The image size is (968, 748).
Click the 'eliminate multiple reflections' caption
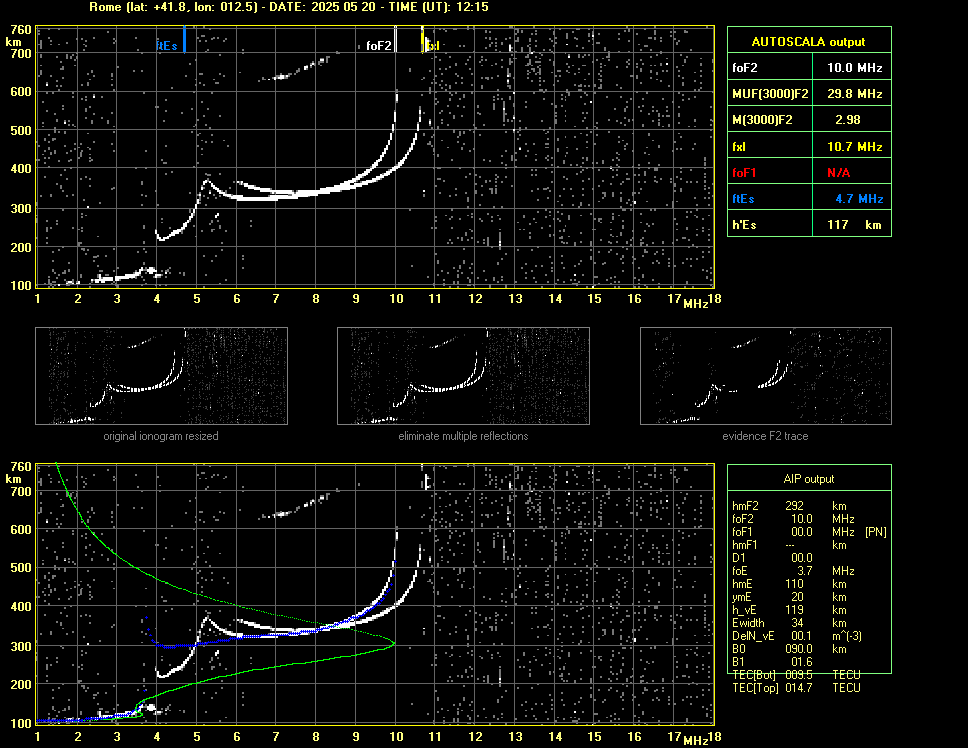tap(463, 436)
